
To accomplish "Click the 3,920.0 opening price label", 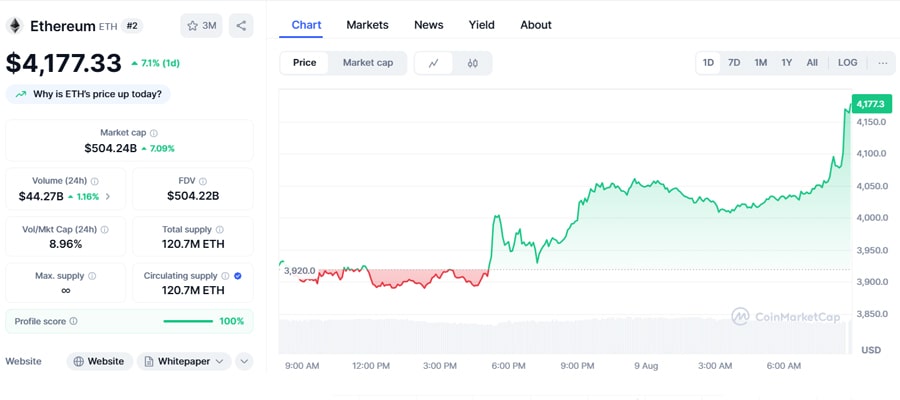I will [x=300, y=270].
